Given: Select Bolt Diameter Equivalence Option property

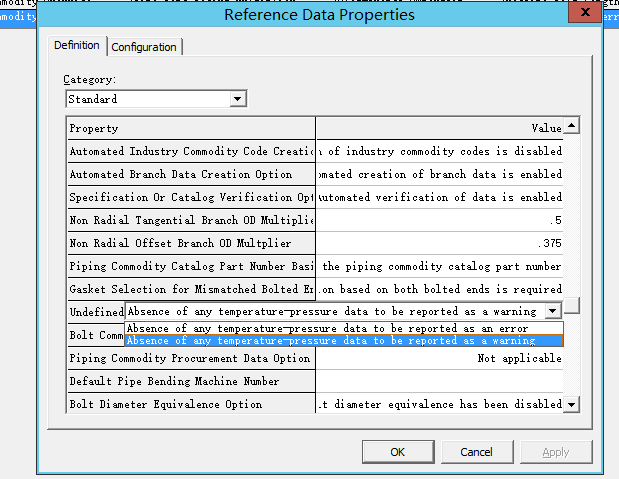Looking at the screenshot, I should pos(191,404).
